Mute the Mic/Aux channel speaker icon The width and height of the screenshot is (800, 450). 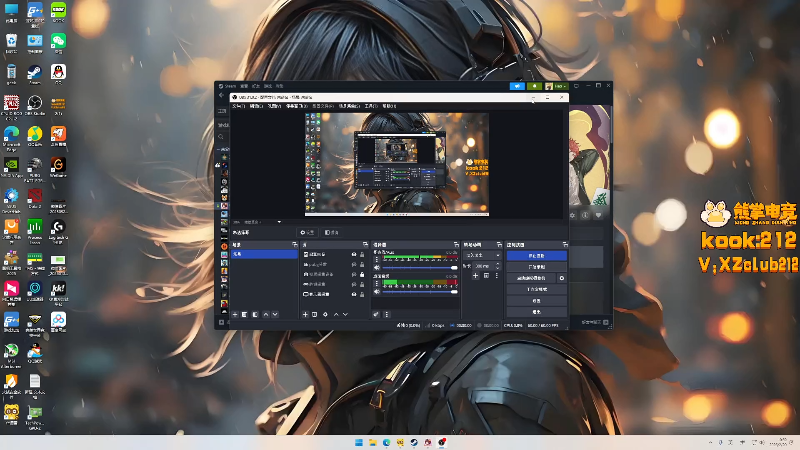click(377, 267)
